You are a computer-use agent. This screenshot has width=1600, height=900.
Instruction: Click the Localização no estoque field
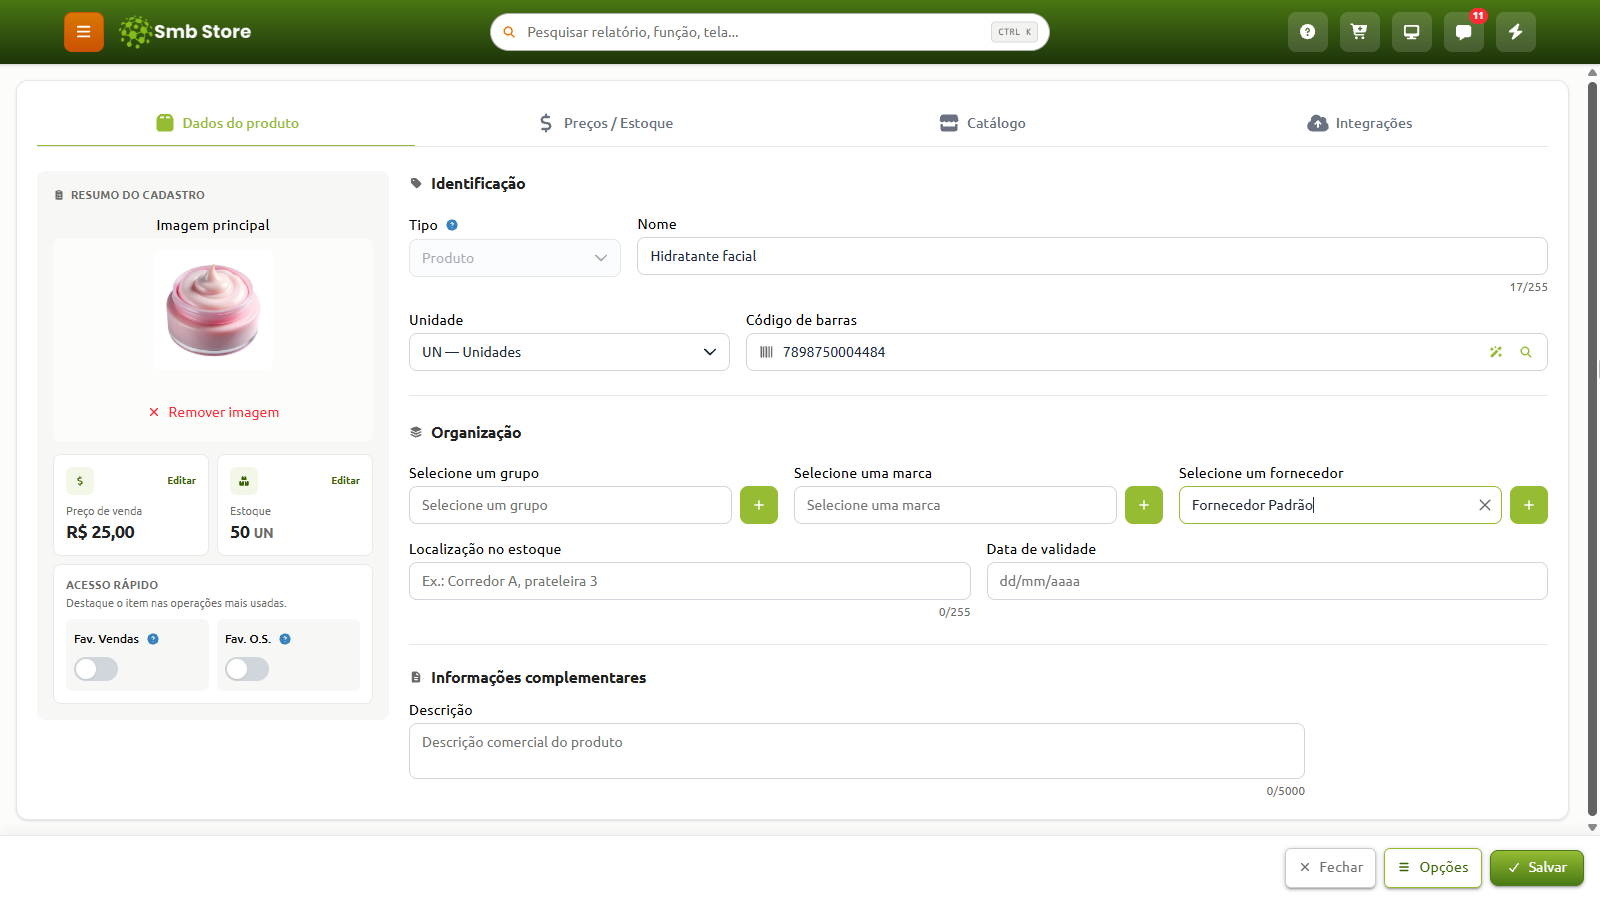690,581
